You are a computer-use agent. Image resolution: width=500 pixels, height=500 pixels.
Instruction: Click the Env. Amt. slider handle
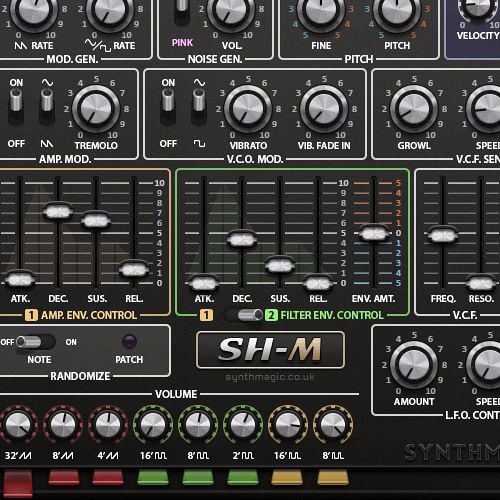[x=374, y=233]
